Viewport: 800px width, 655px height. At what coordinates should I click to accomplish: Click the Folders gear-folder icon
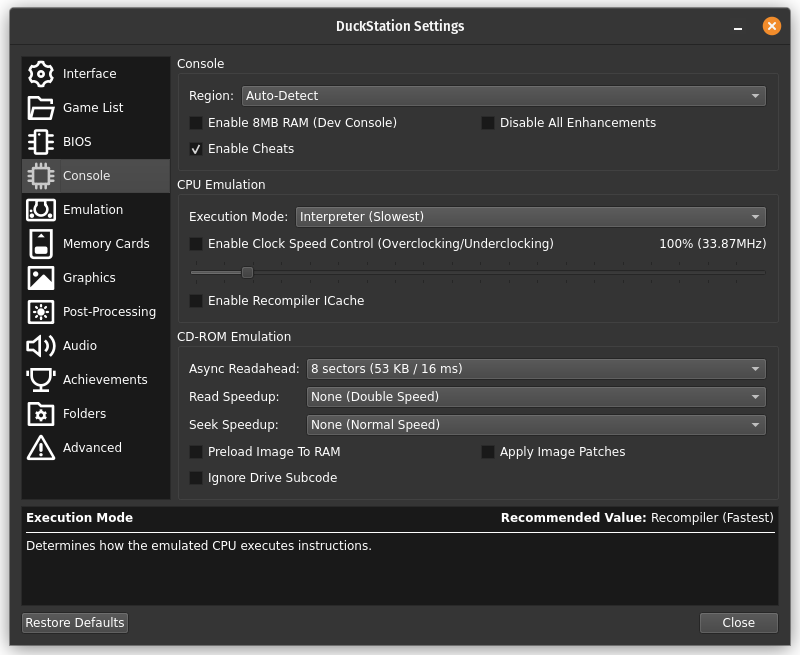point(41,414)
